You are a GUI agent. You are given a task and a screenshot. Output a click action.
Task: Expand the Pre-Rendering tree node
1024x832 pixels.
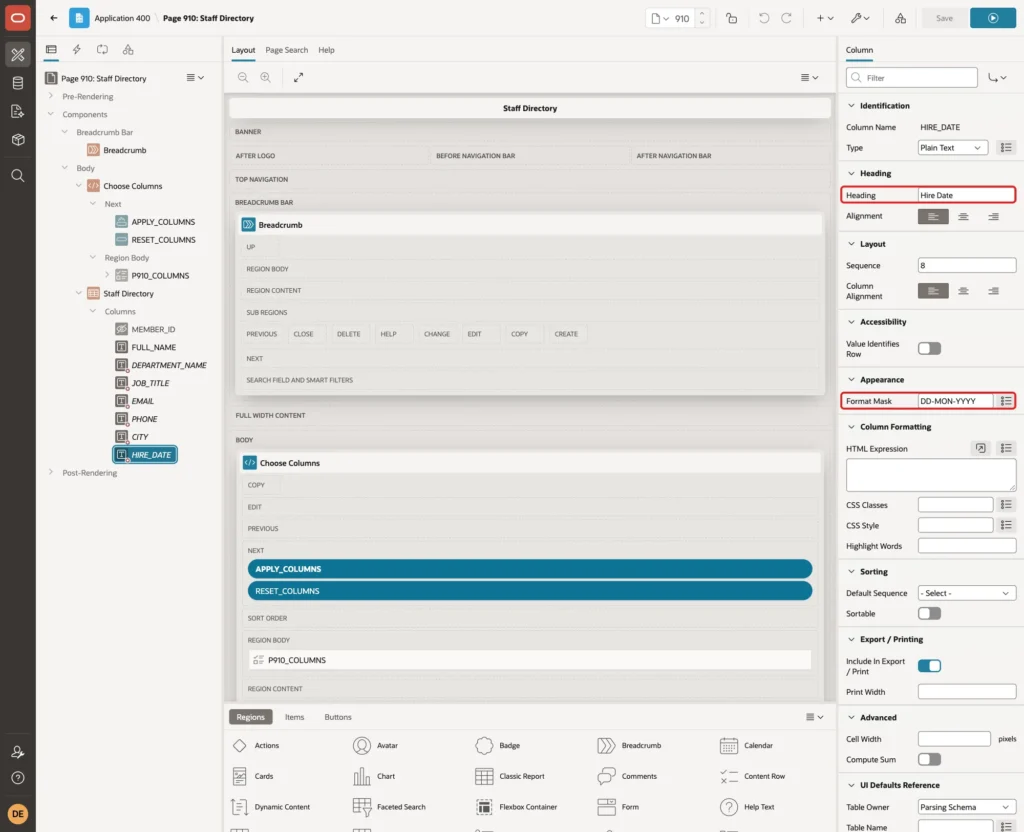click(50, 96)
